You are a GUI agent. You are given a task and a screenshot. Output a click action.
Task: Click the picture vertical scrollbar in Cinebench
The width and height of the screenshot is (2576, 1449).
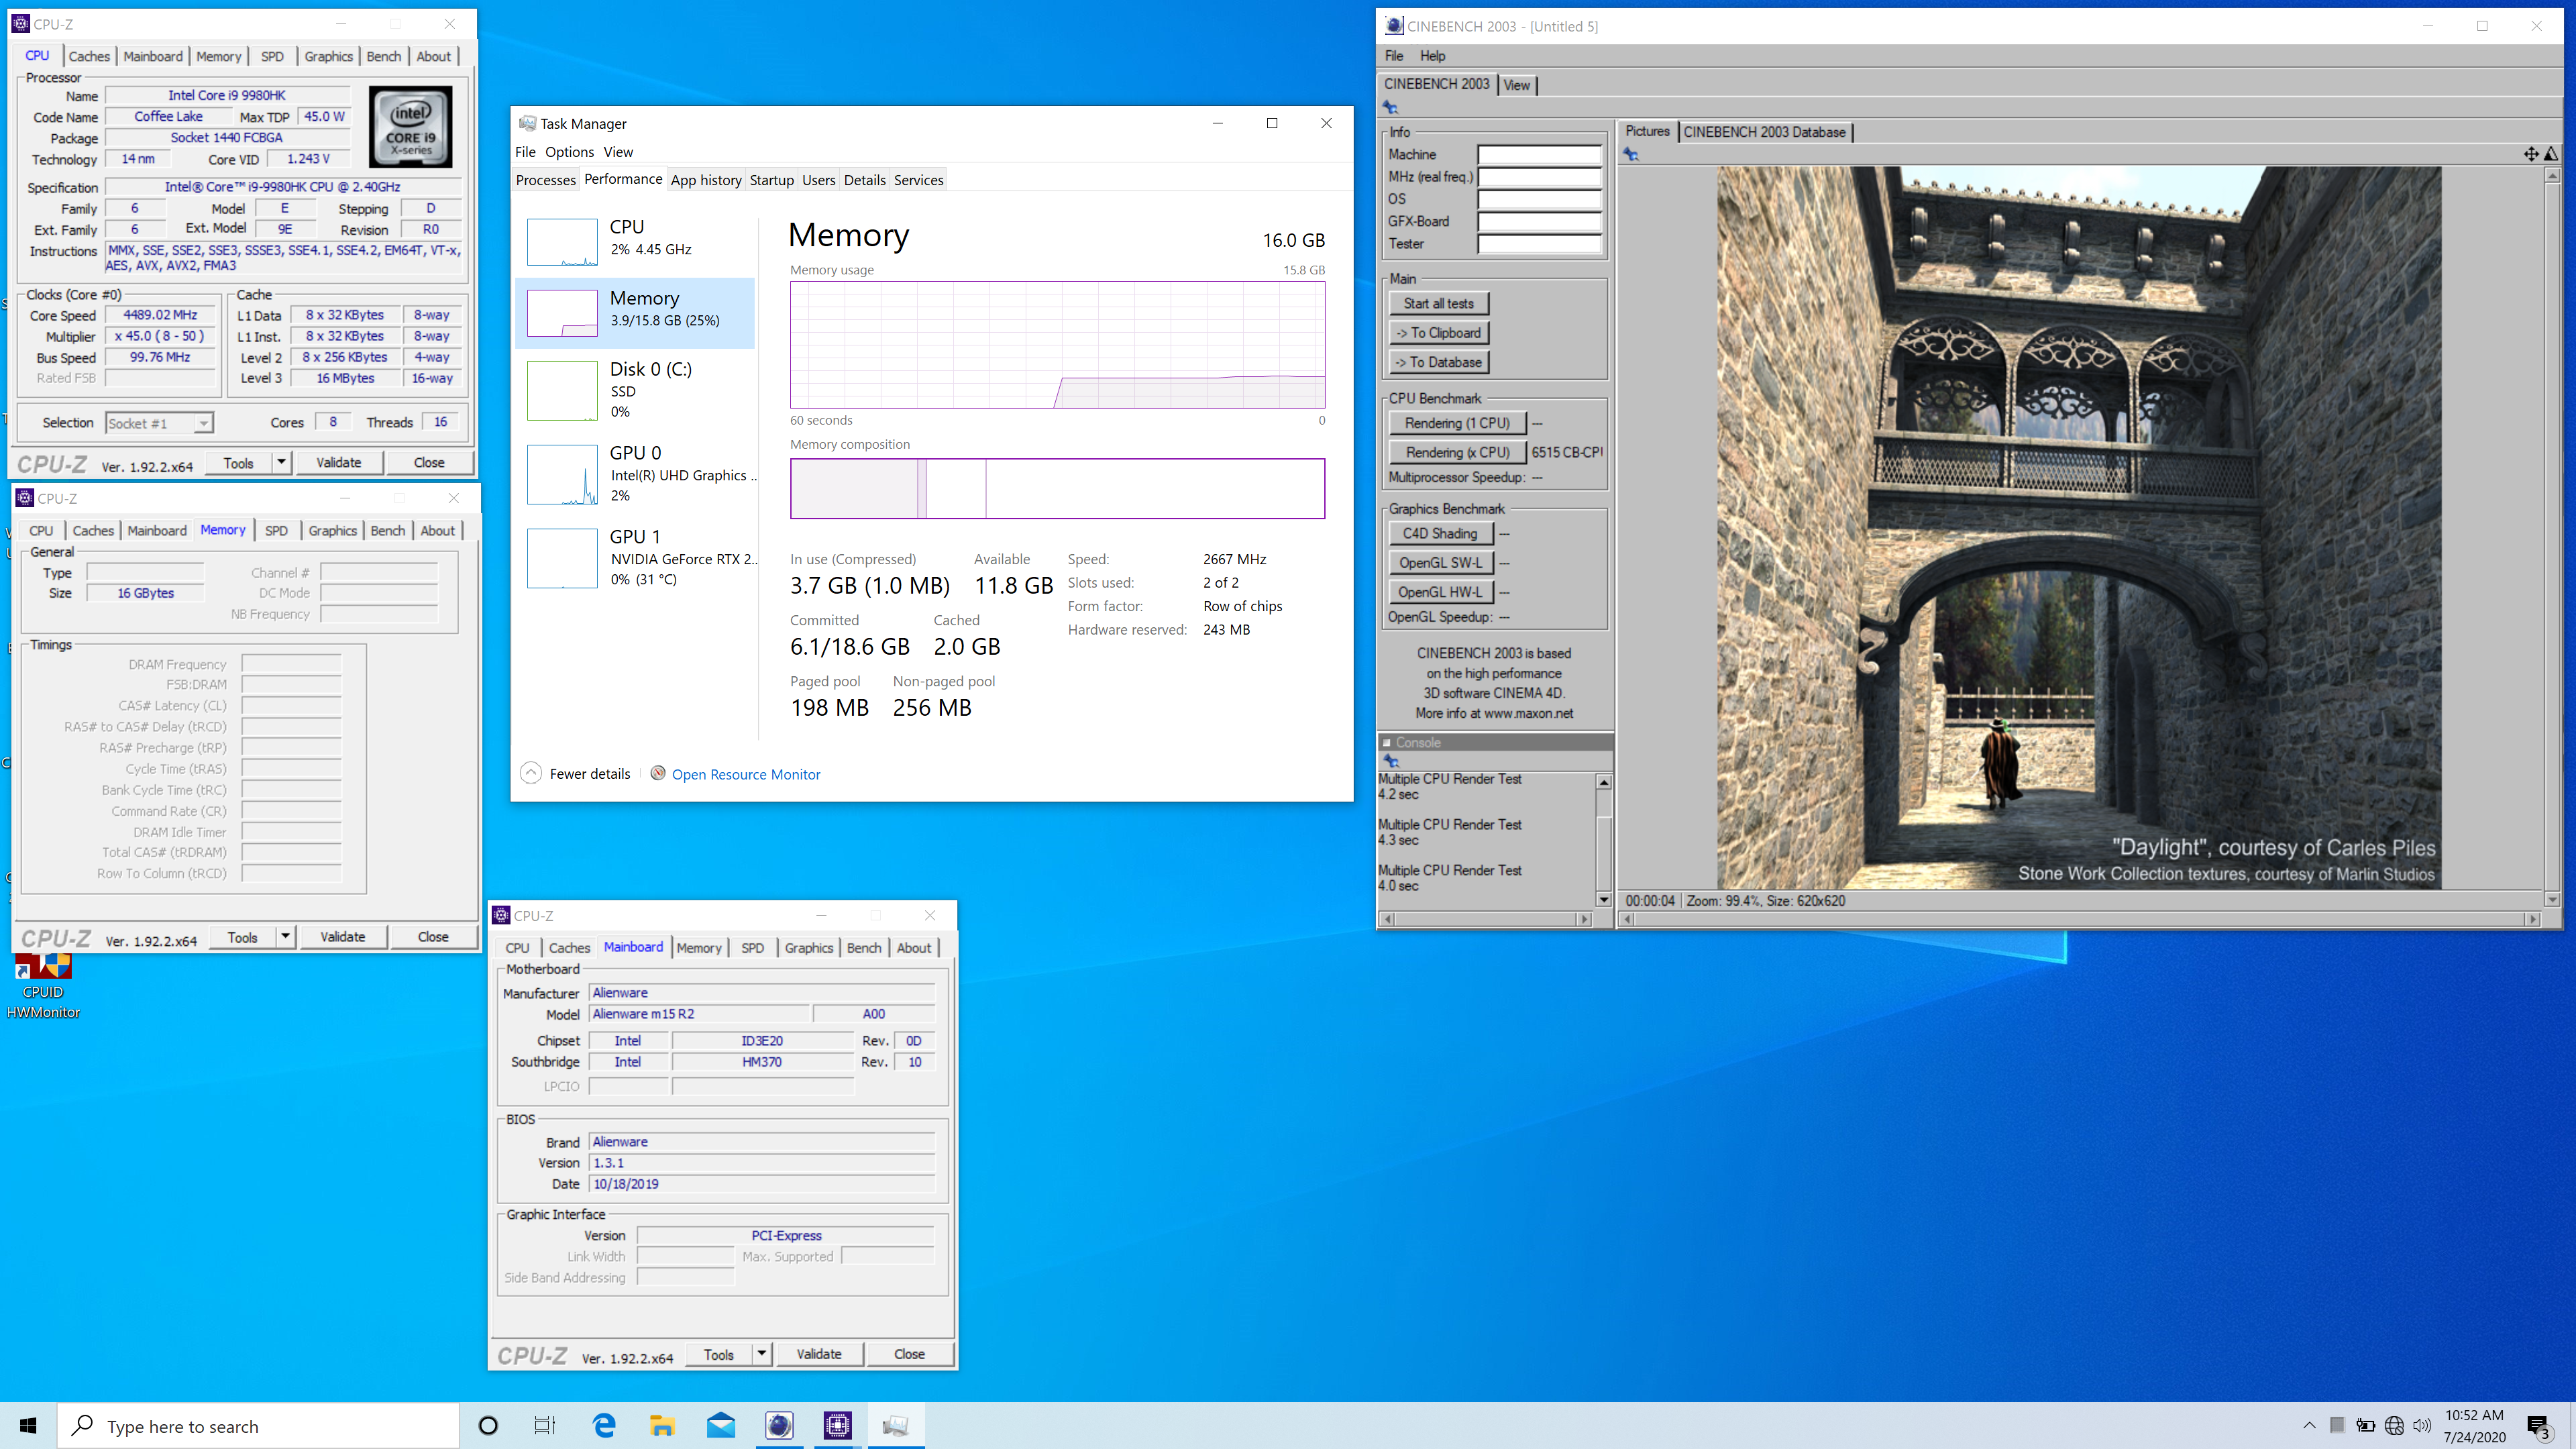click(x=2552, y=537)
